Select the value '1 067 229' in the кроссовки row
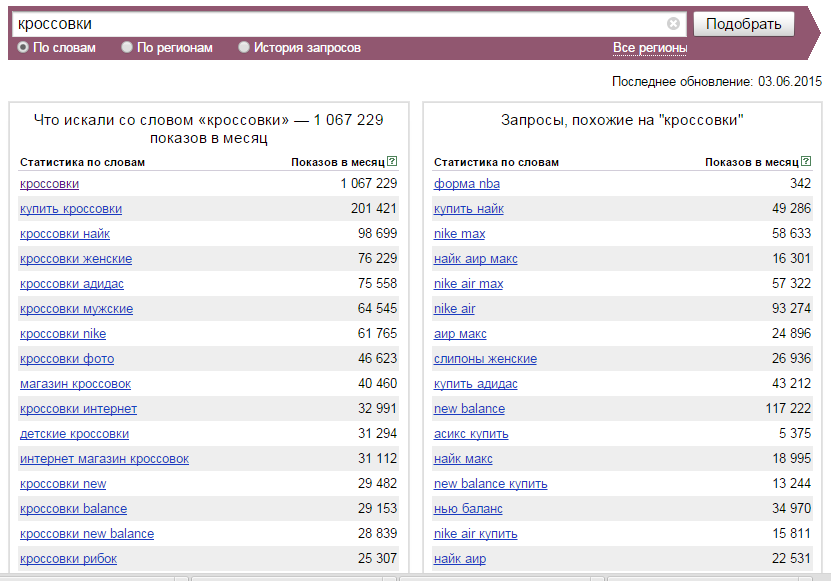This screenshot has width=831, height=581. 368,183
